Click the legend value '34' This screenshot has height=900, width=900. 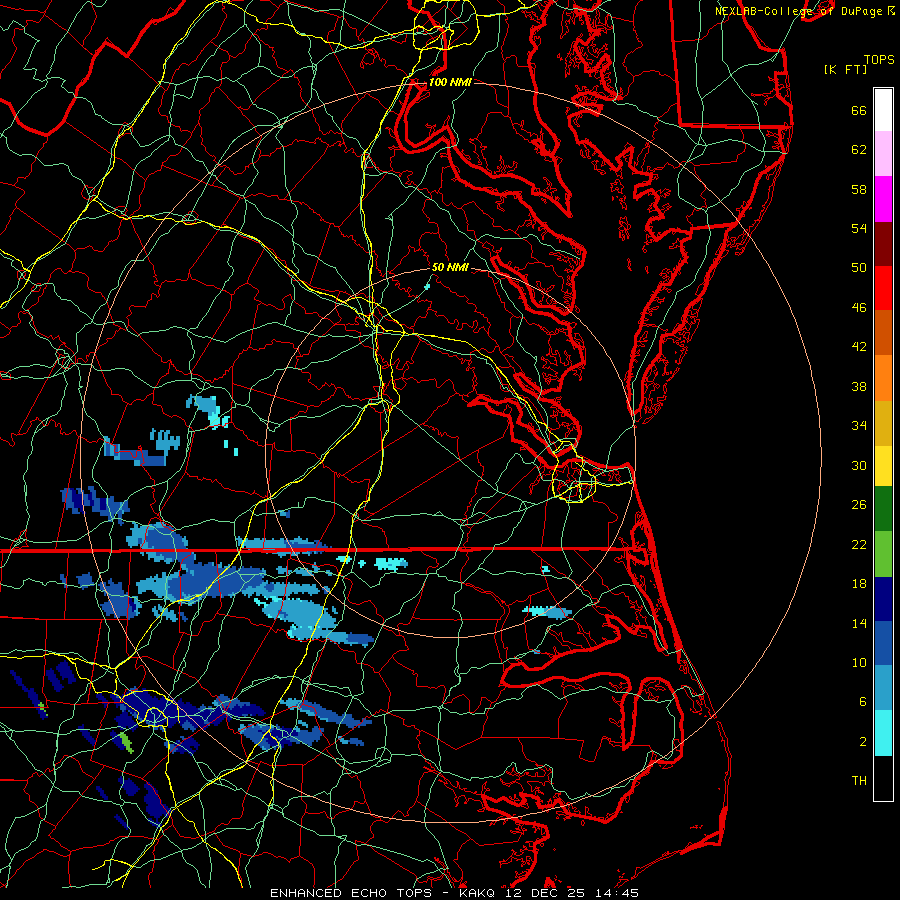[859, 426]
